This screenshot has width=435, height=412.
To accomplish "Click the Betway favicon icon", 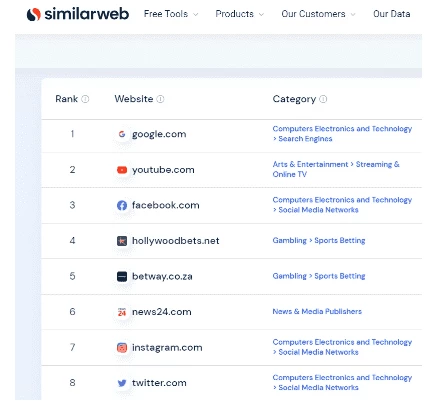I will click(x=122, y=276).
